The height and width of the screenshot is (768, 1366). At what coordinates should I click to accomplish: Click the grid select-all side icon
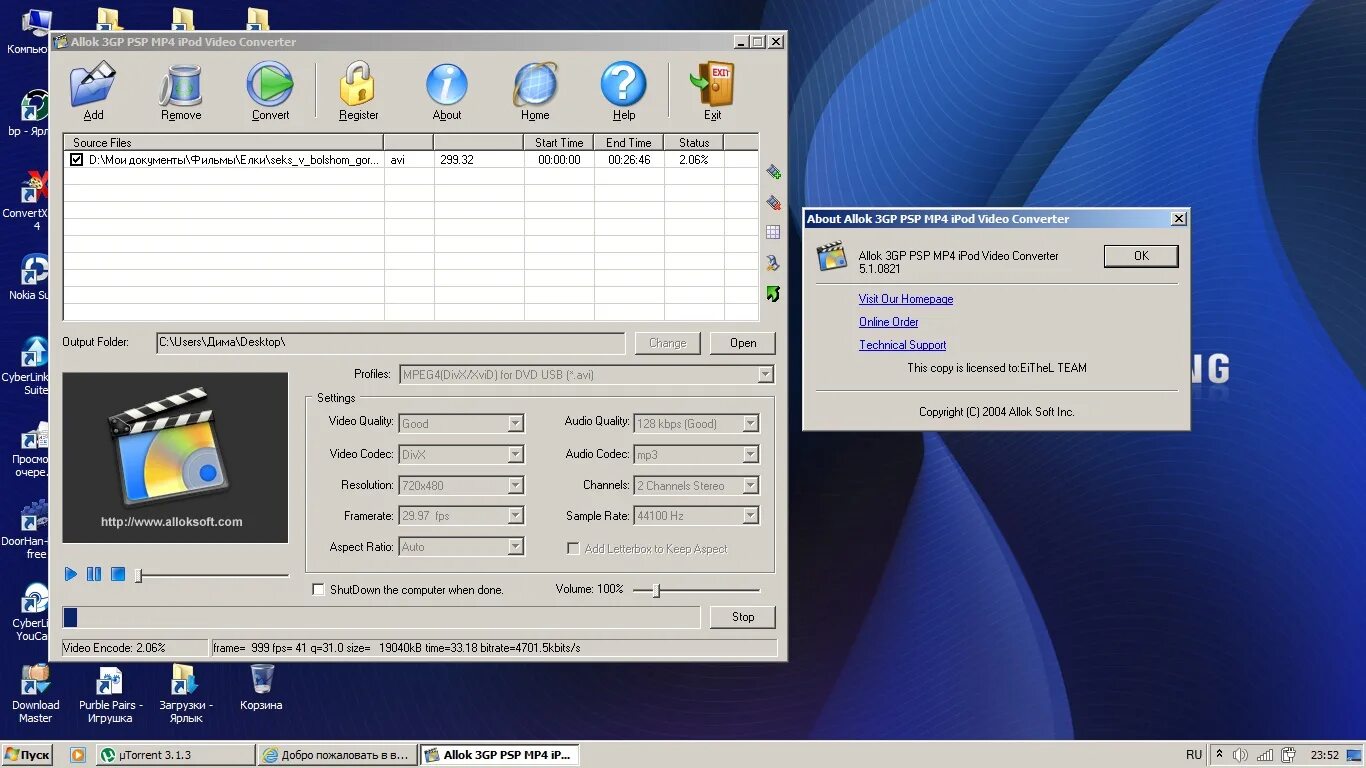pos(773,232)
